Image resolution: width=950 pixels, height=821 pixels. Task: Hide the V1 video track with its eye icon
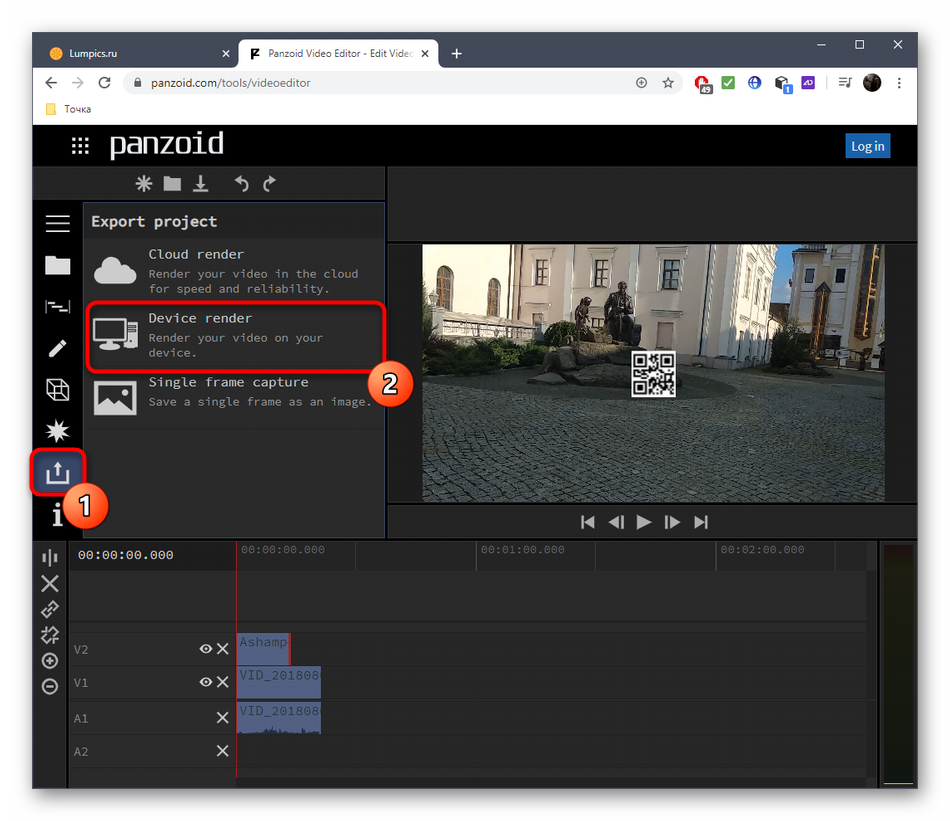[206, 682]
